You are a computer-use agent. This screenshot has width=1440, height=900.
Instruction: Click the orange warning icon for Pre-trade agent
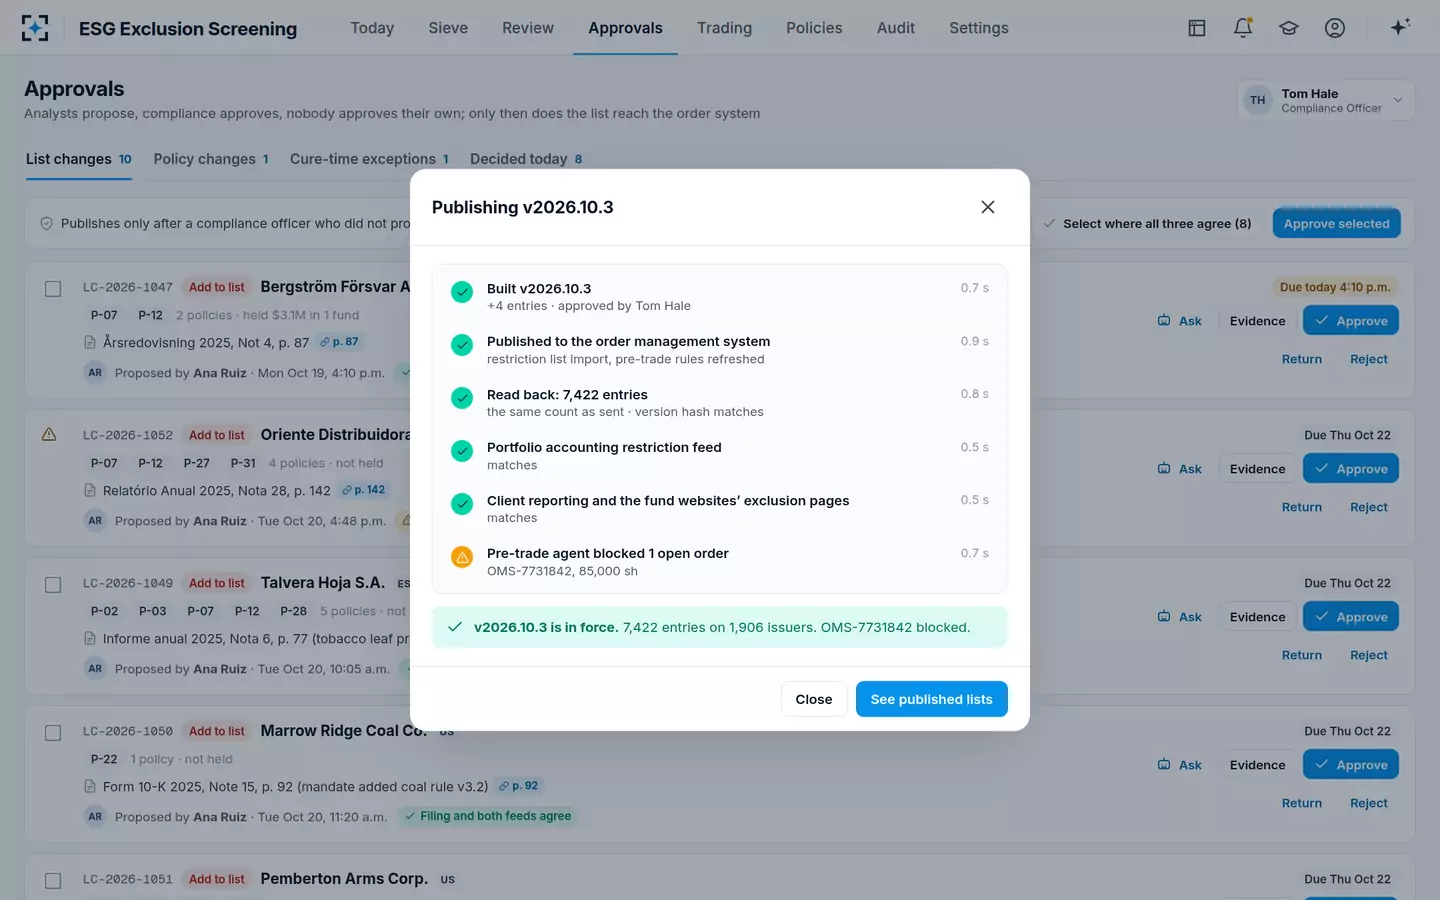pos(462,557)
